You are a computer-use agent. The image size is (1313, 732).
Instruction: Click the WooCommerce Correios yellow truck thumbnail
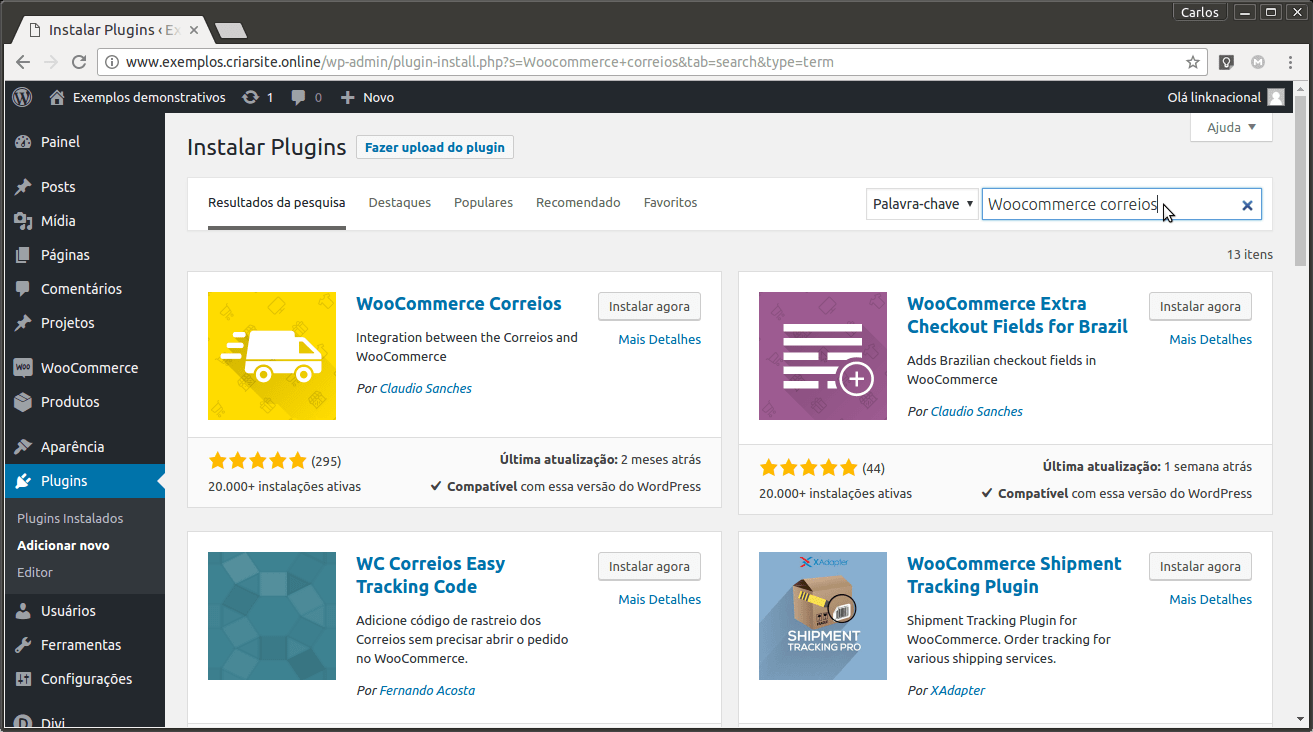pos(272,356)
